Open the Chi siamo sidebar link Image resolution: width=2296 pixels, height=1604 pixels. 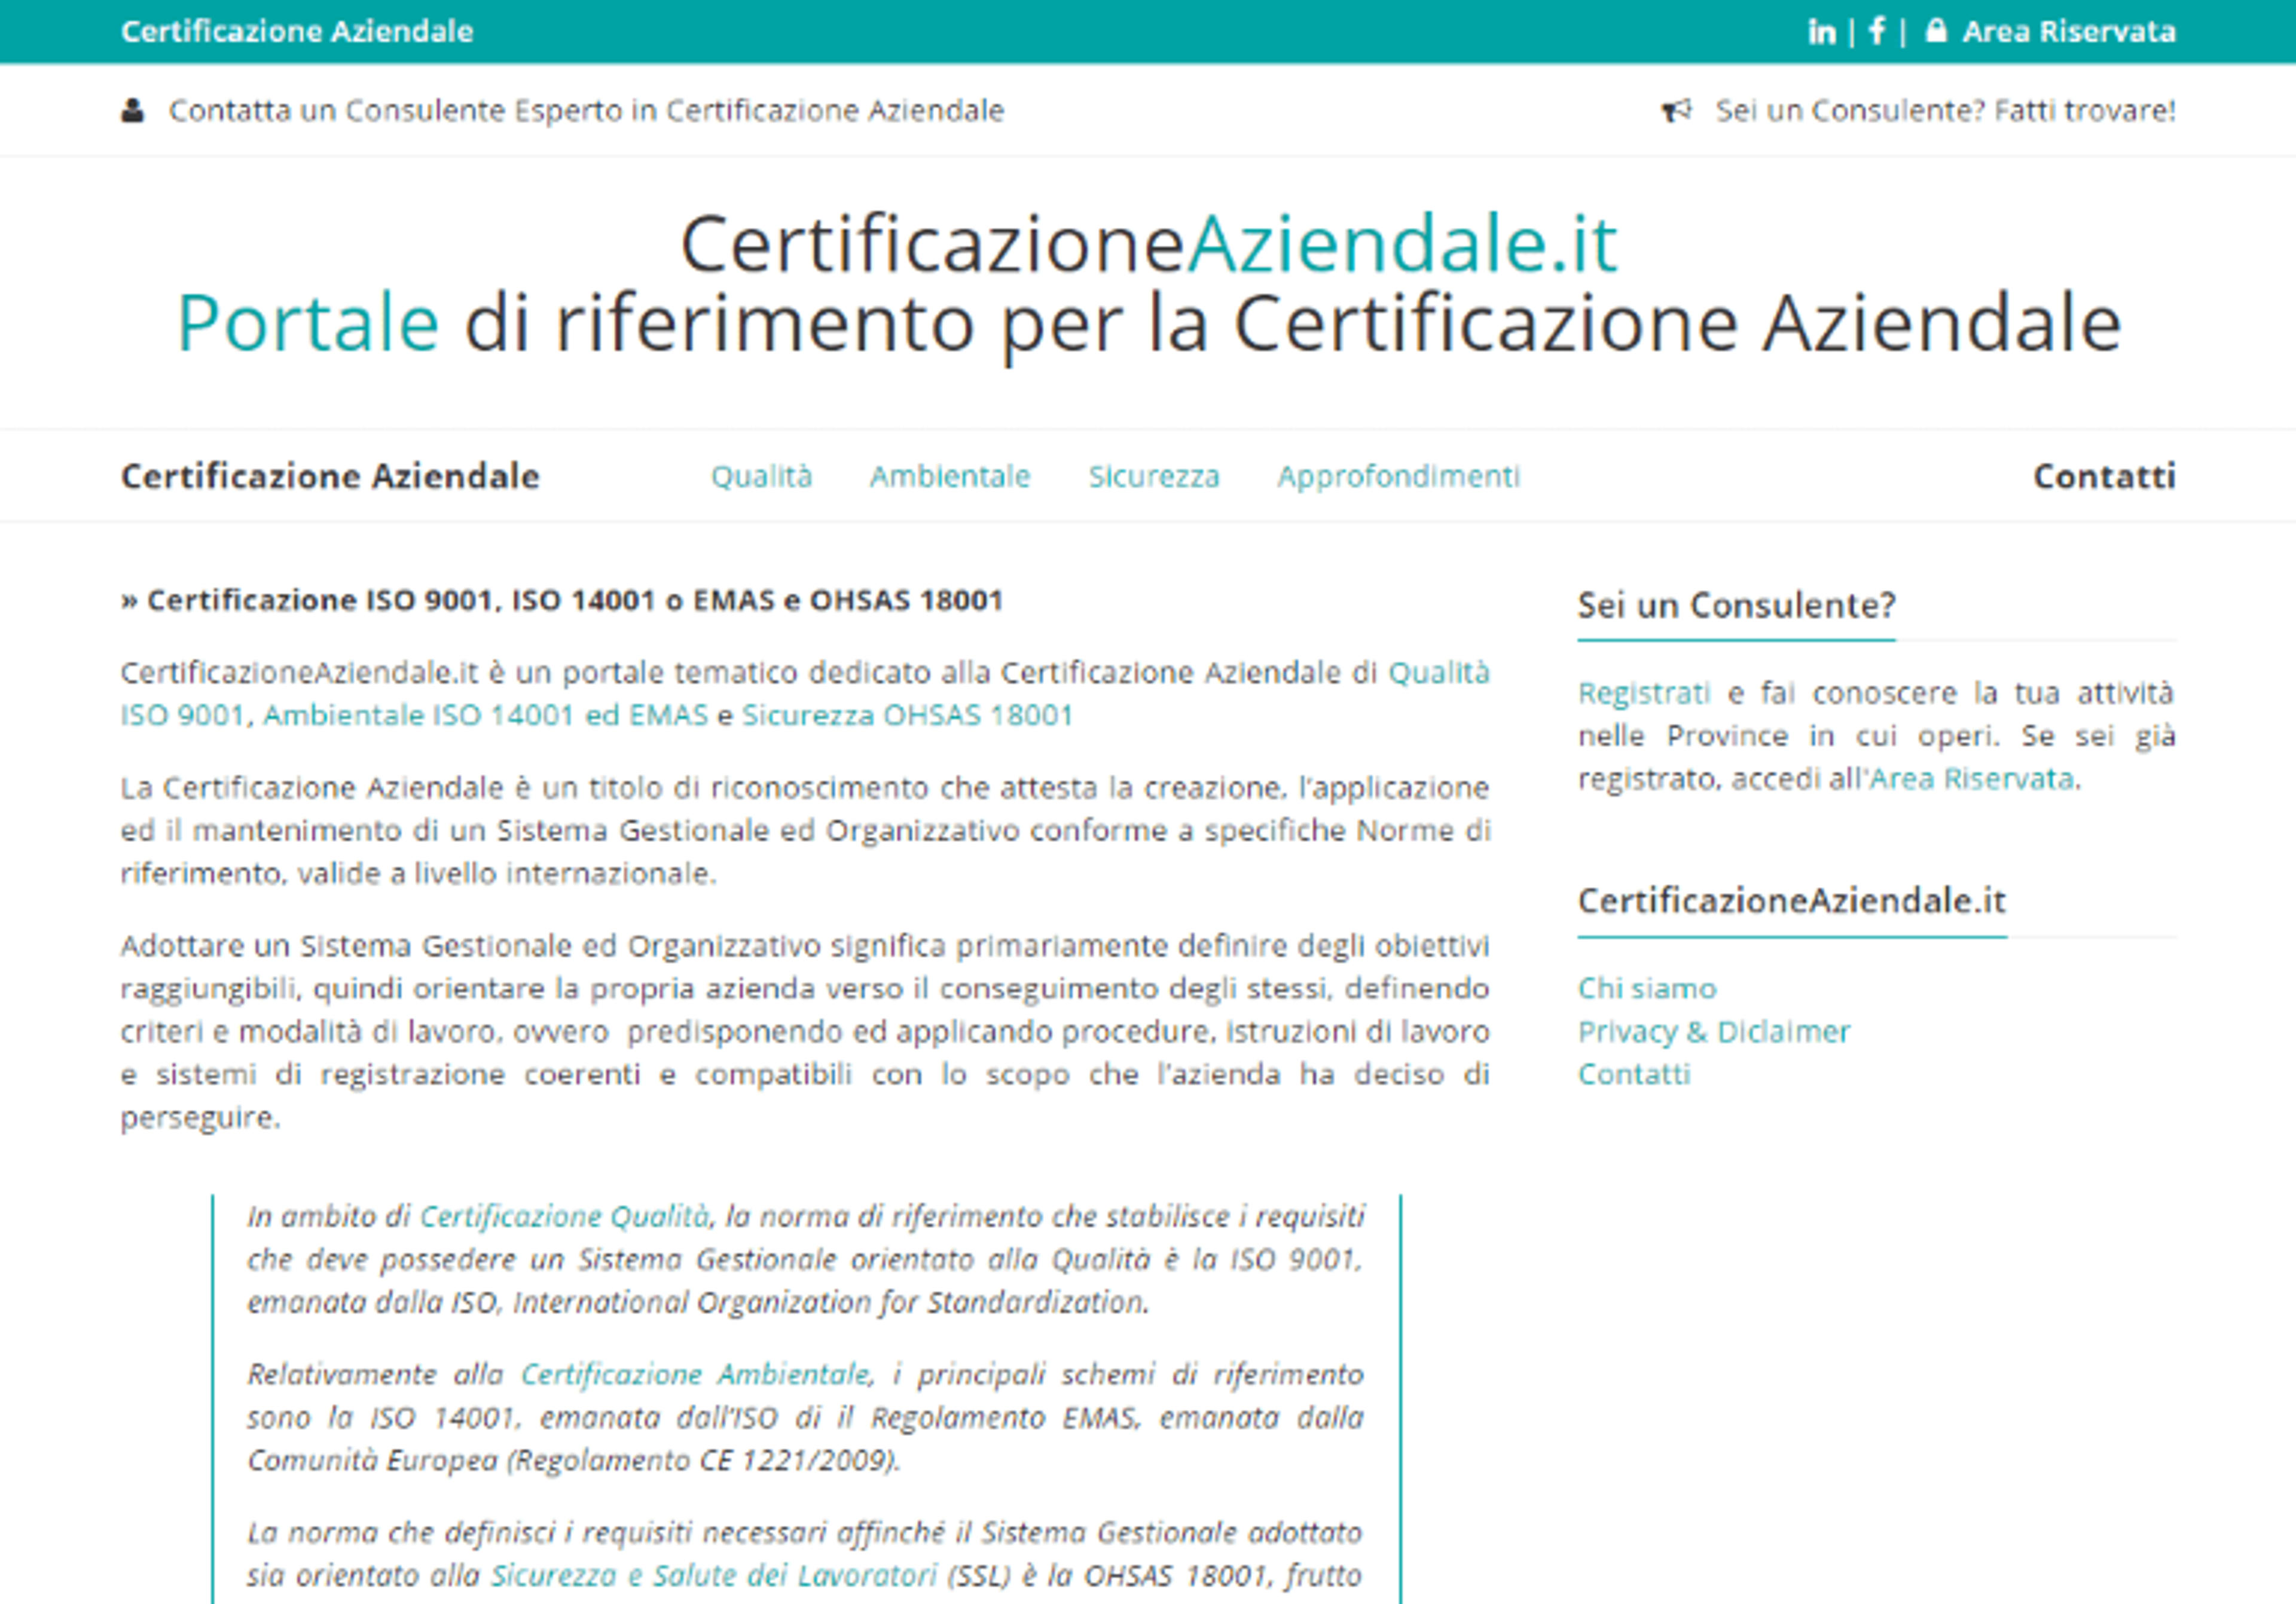point(1647,988)
